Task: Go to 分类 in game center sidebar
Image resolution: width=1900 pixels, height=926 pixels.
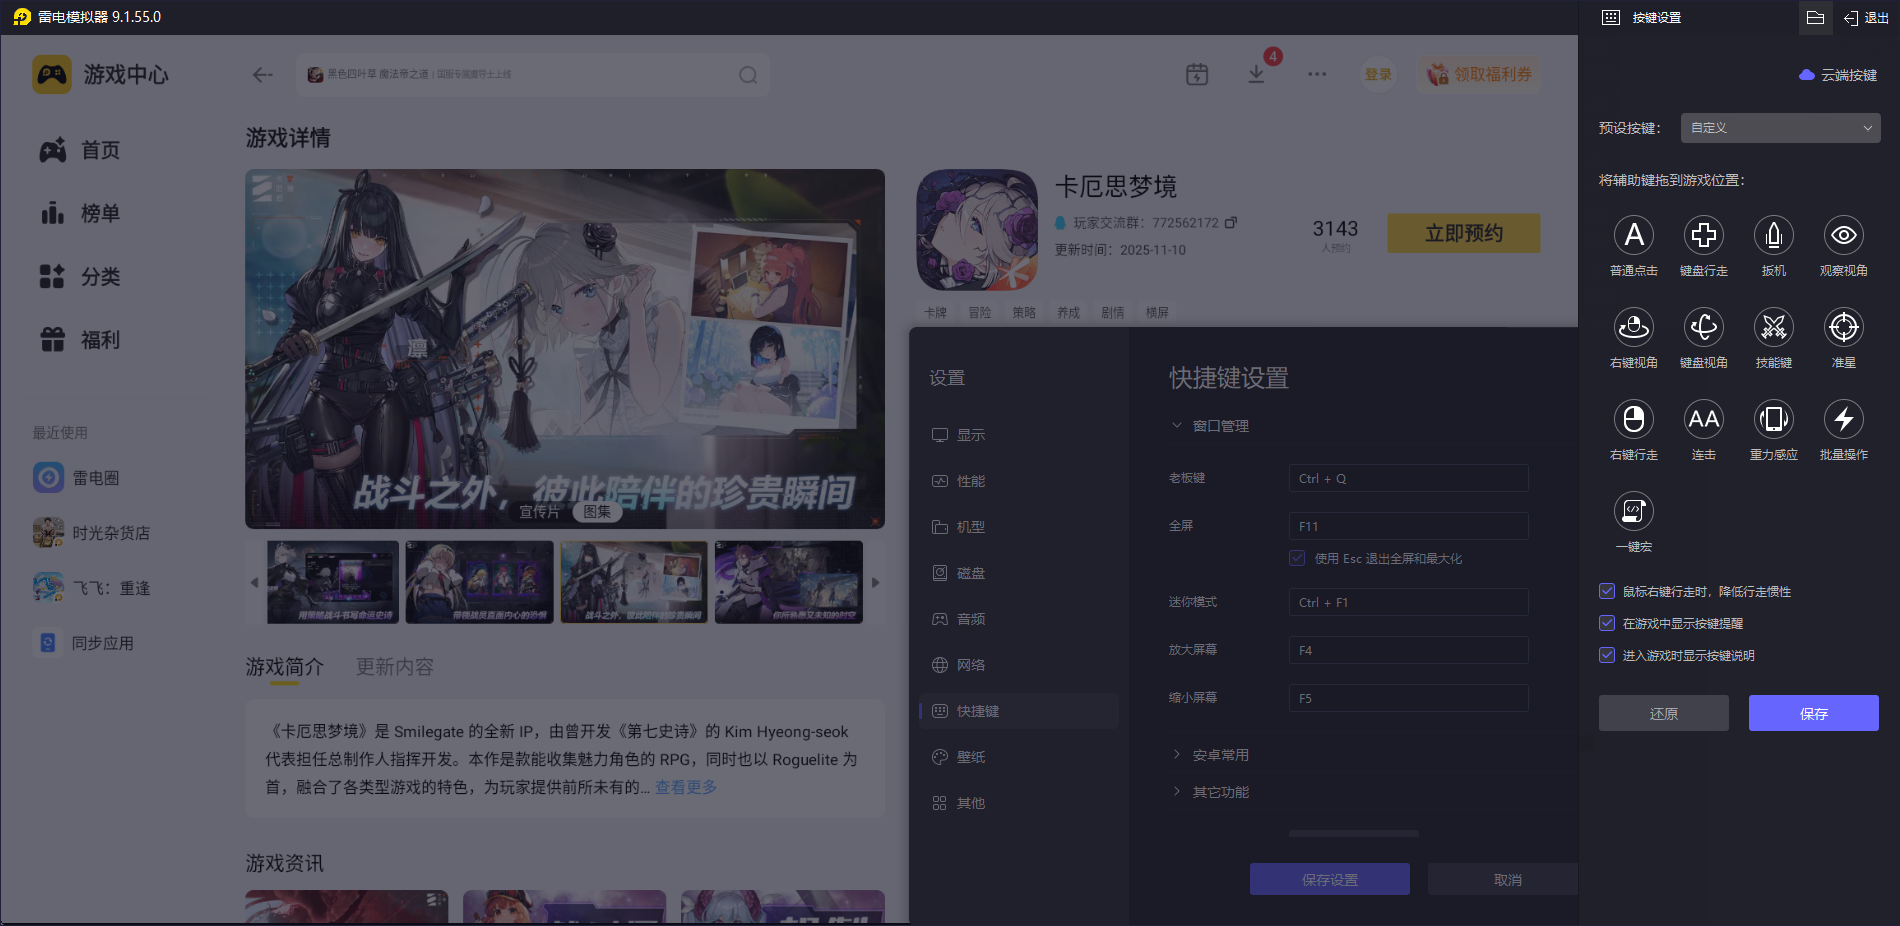Action: pyautogui.click(x=80, y=276)
